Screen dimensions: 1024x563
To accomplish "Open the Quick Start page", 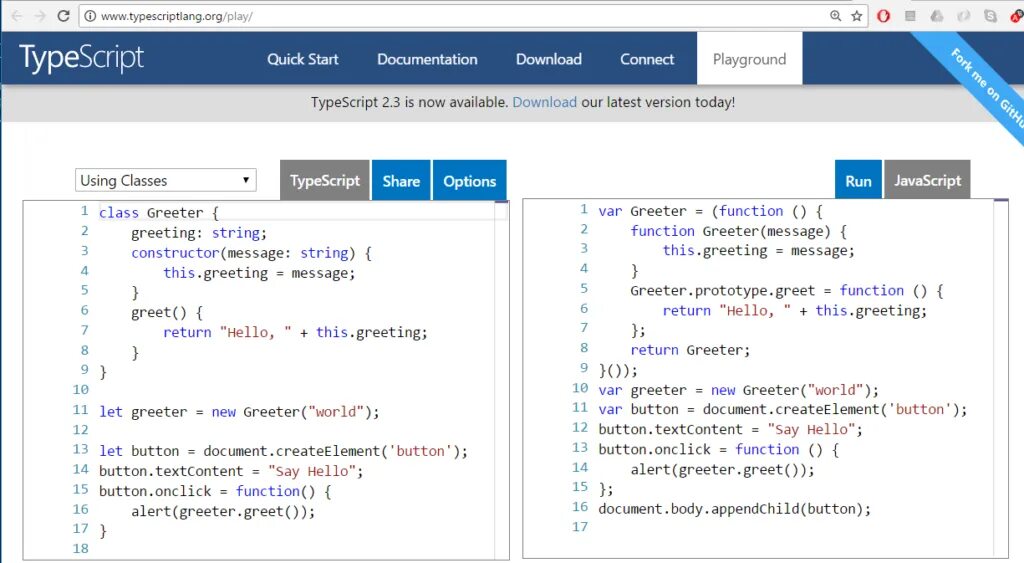I will pos(302,59).
